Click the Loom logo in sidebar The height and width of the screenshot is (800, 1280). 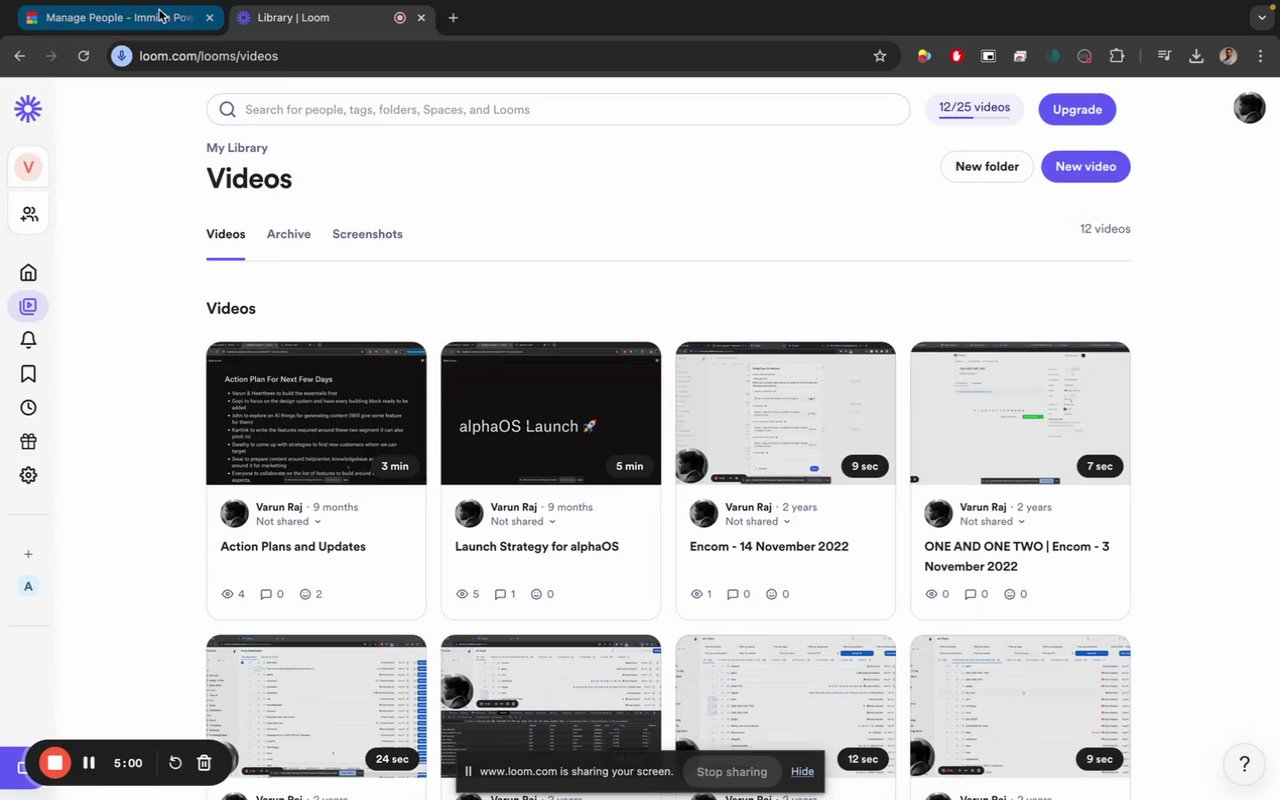(28, 109)
